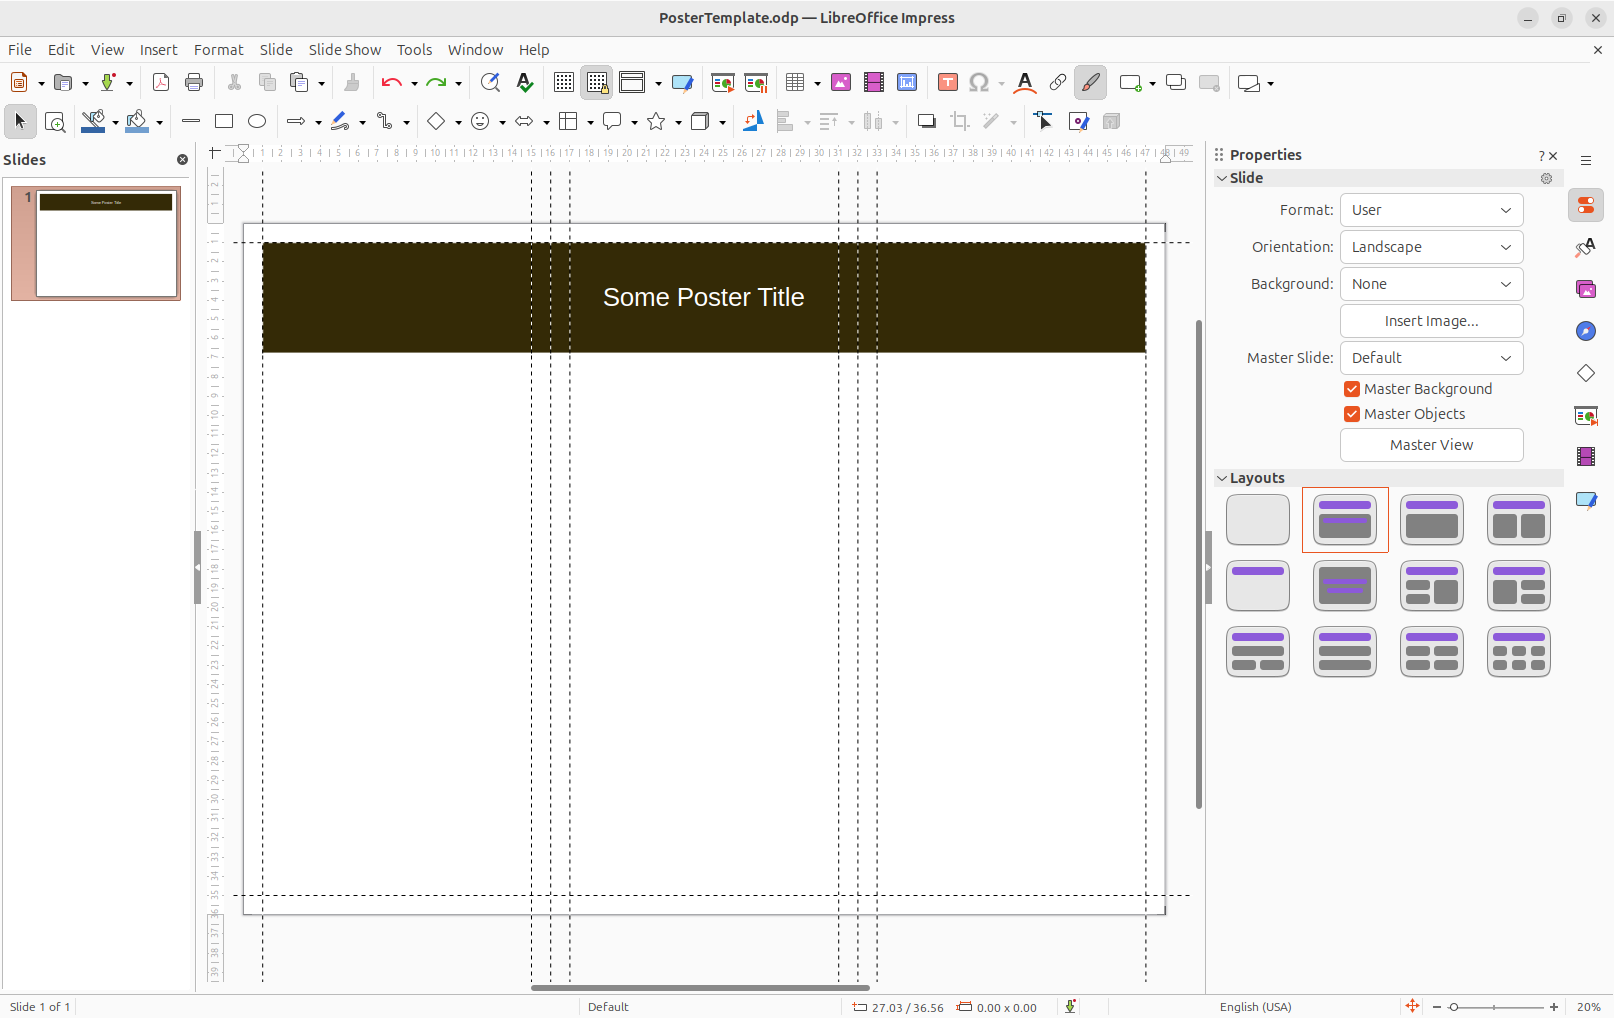Toggle Glue Points edit button
This screenshot has height=1018, width=1614.
(1078, 121)
